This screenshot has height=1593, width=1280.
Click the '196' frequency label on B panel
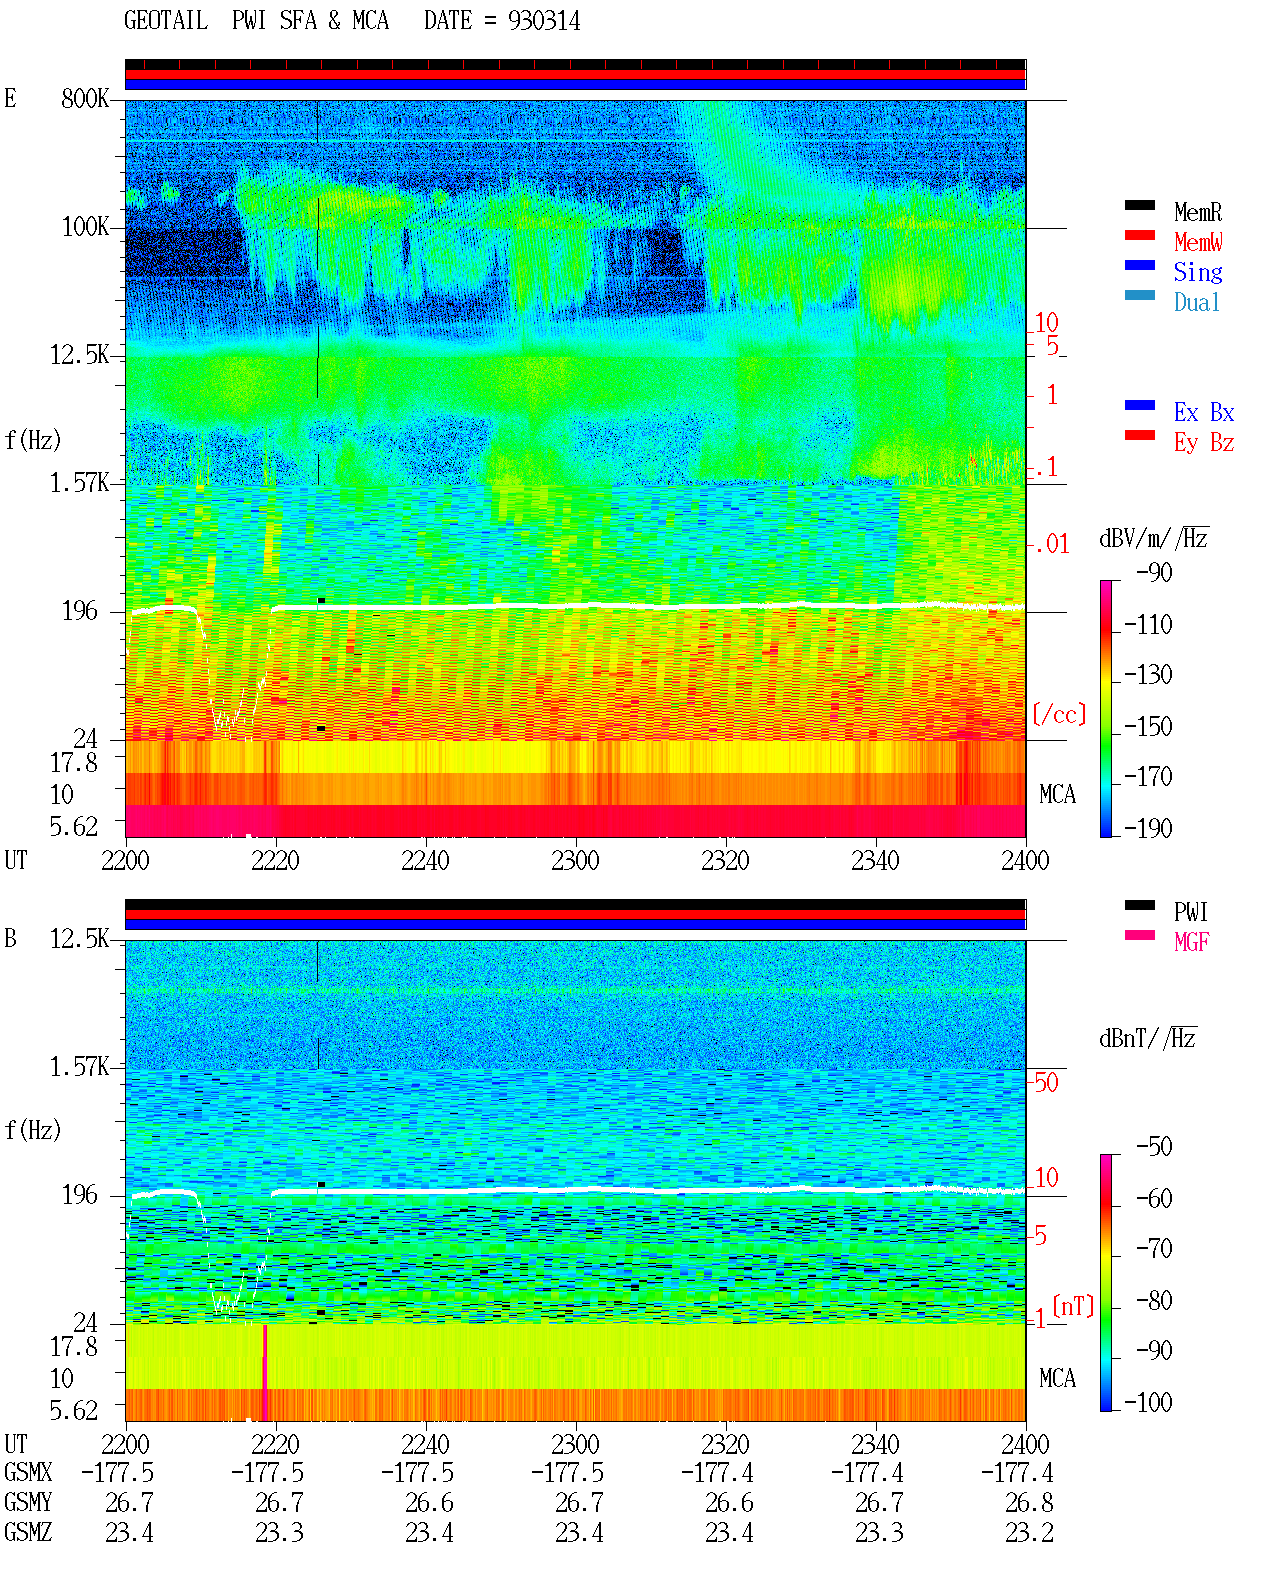[x=80, y=1195]
